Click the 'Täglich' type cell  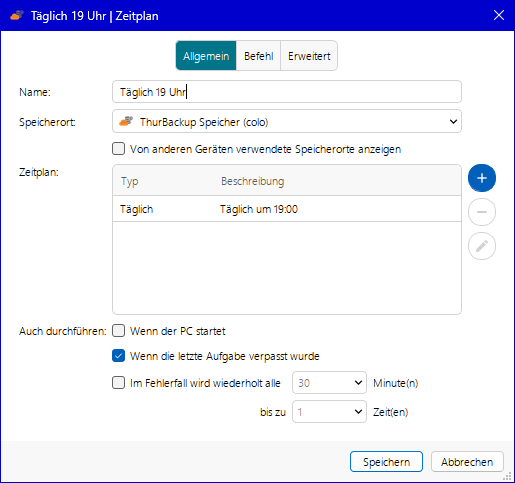tap(137, 209)
